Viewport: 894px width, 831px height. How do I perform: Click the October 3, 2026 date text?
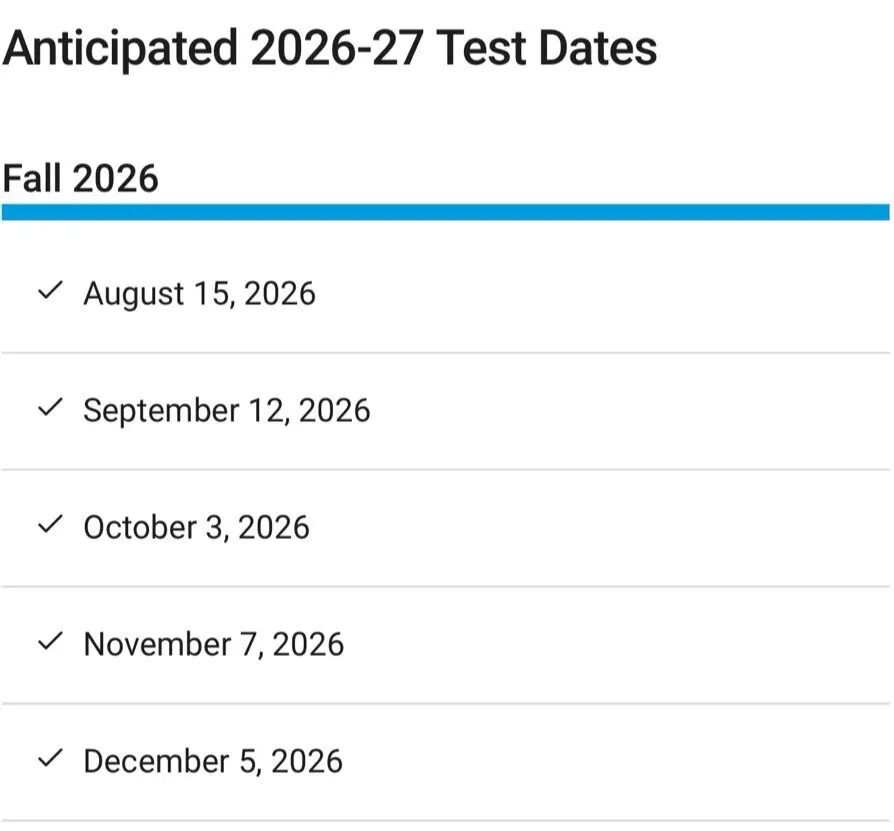[x=196, y=528]
